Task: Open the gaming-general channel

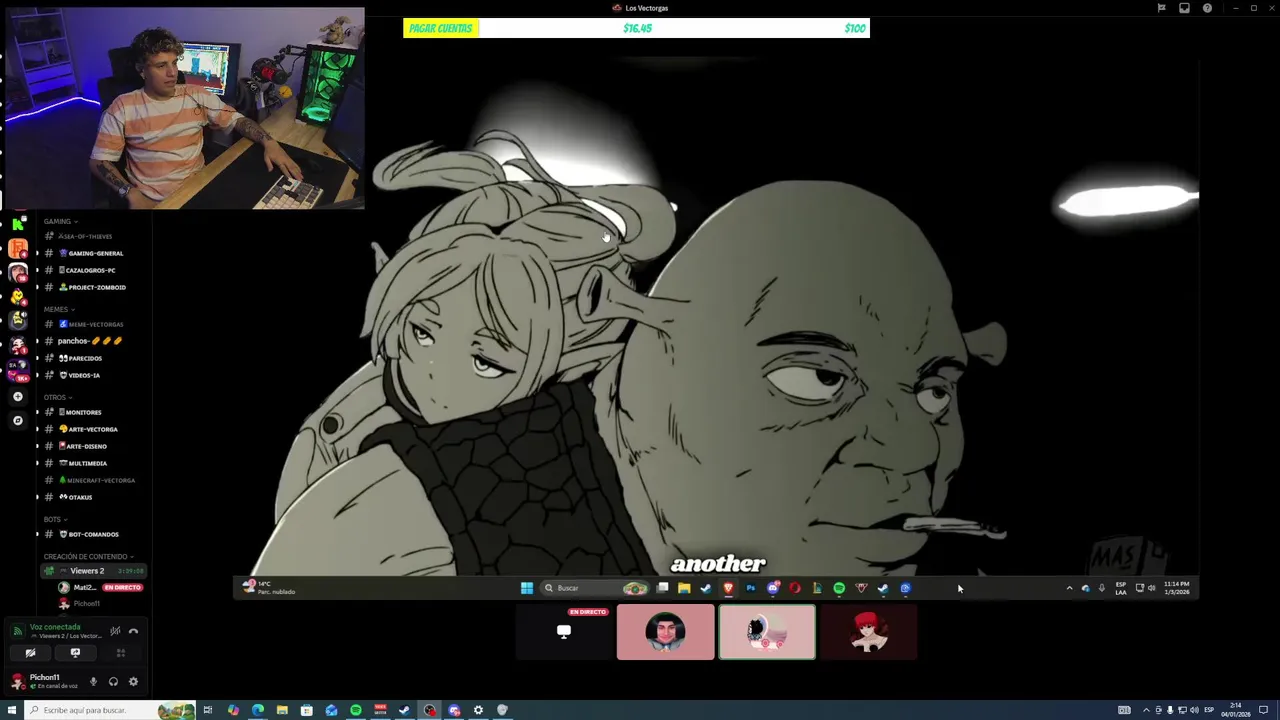Action: [90, 253]
